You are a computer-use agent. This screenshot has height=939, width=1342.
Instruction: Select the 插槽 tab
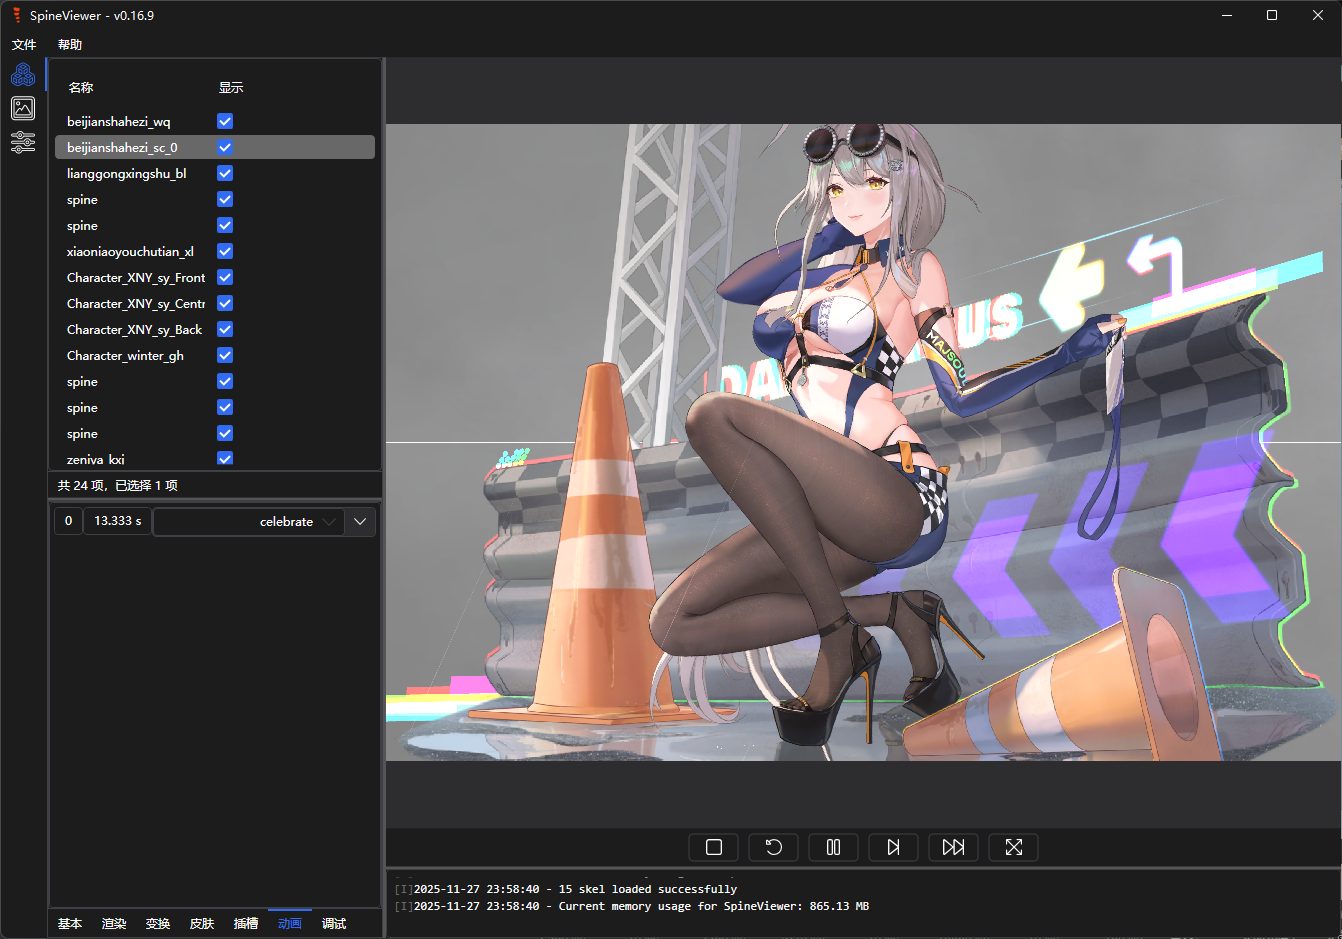[246, 924]
